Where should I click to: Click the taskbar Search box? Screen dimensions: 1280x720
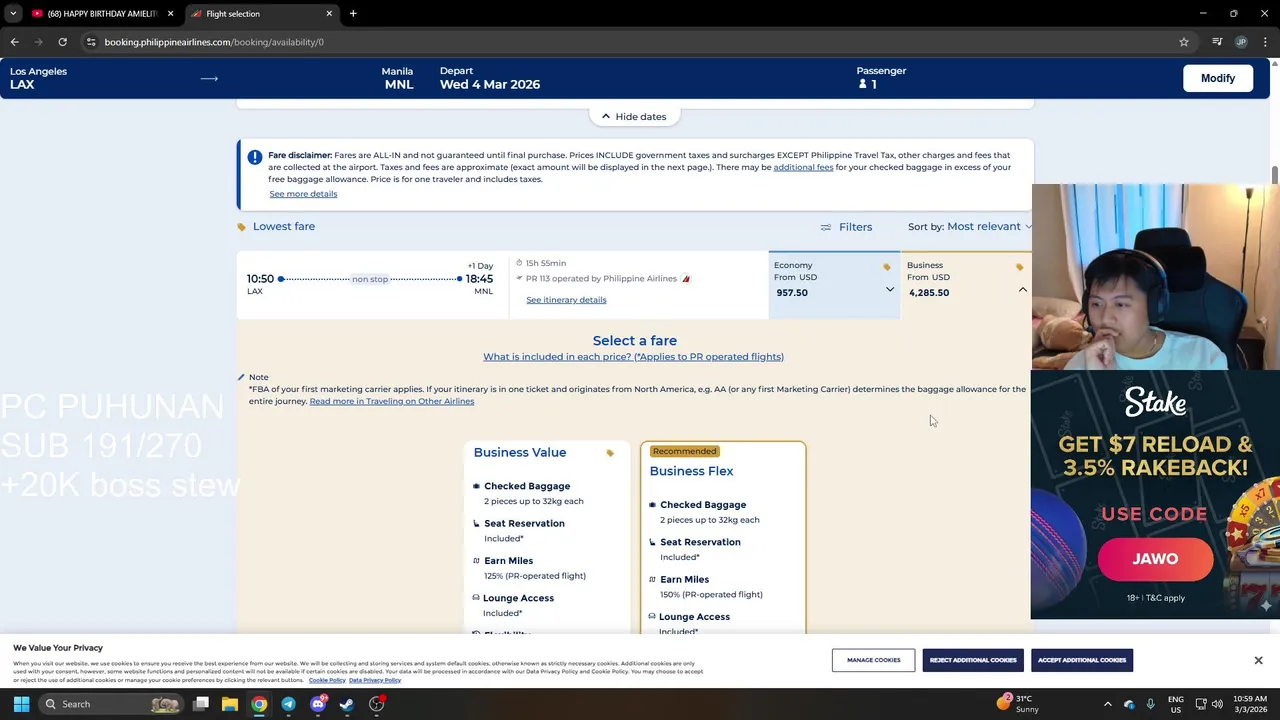click(111, 704)
